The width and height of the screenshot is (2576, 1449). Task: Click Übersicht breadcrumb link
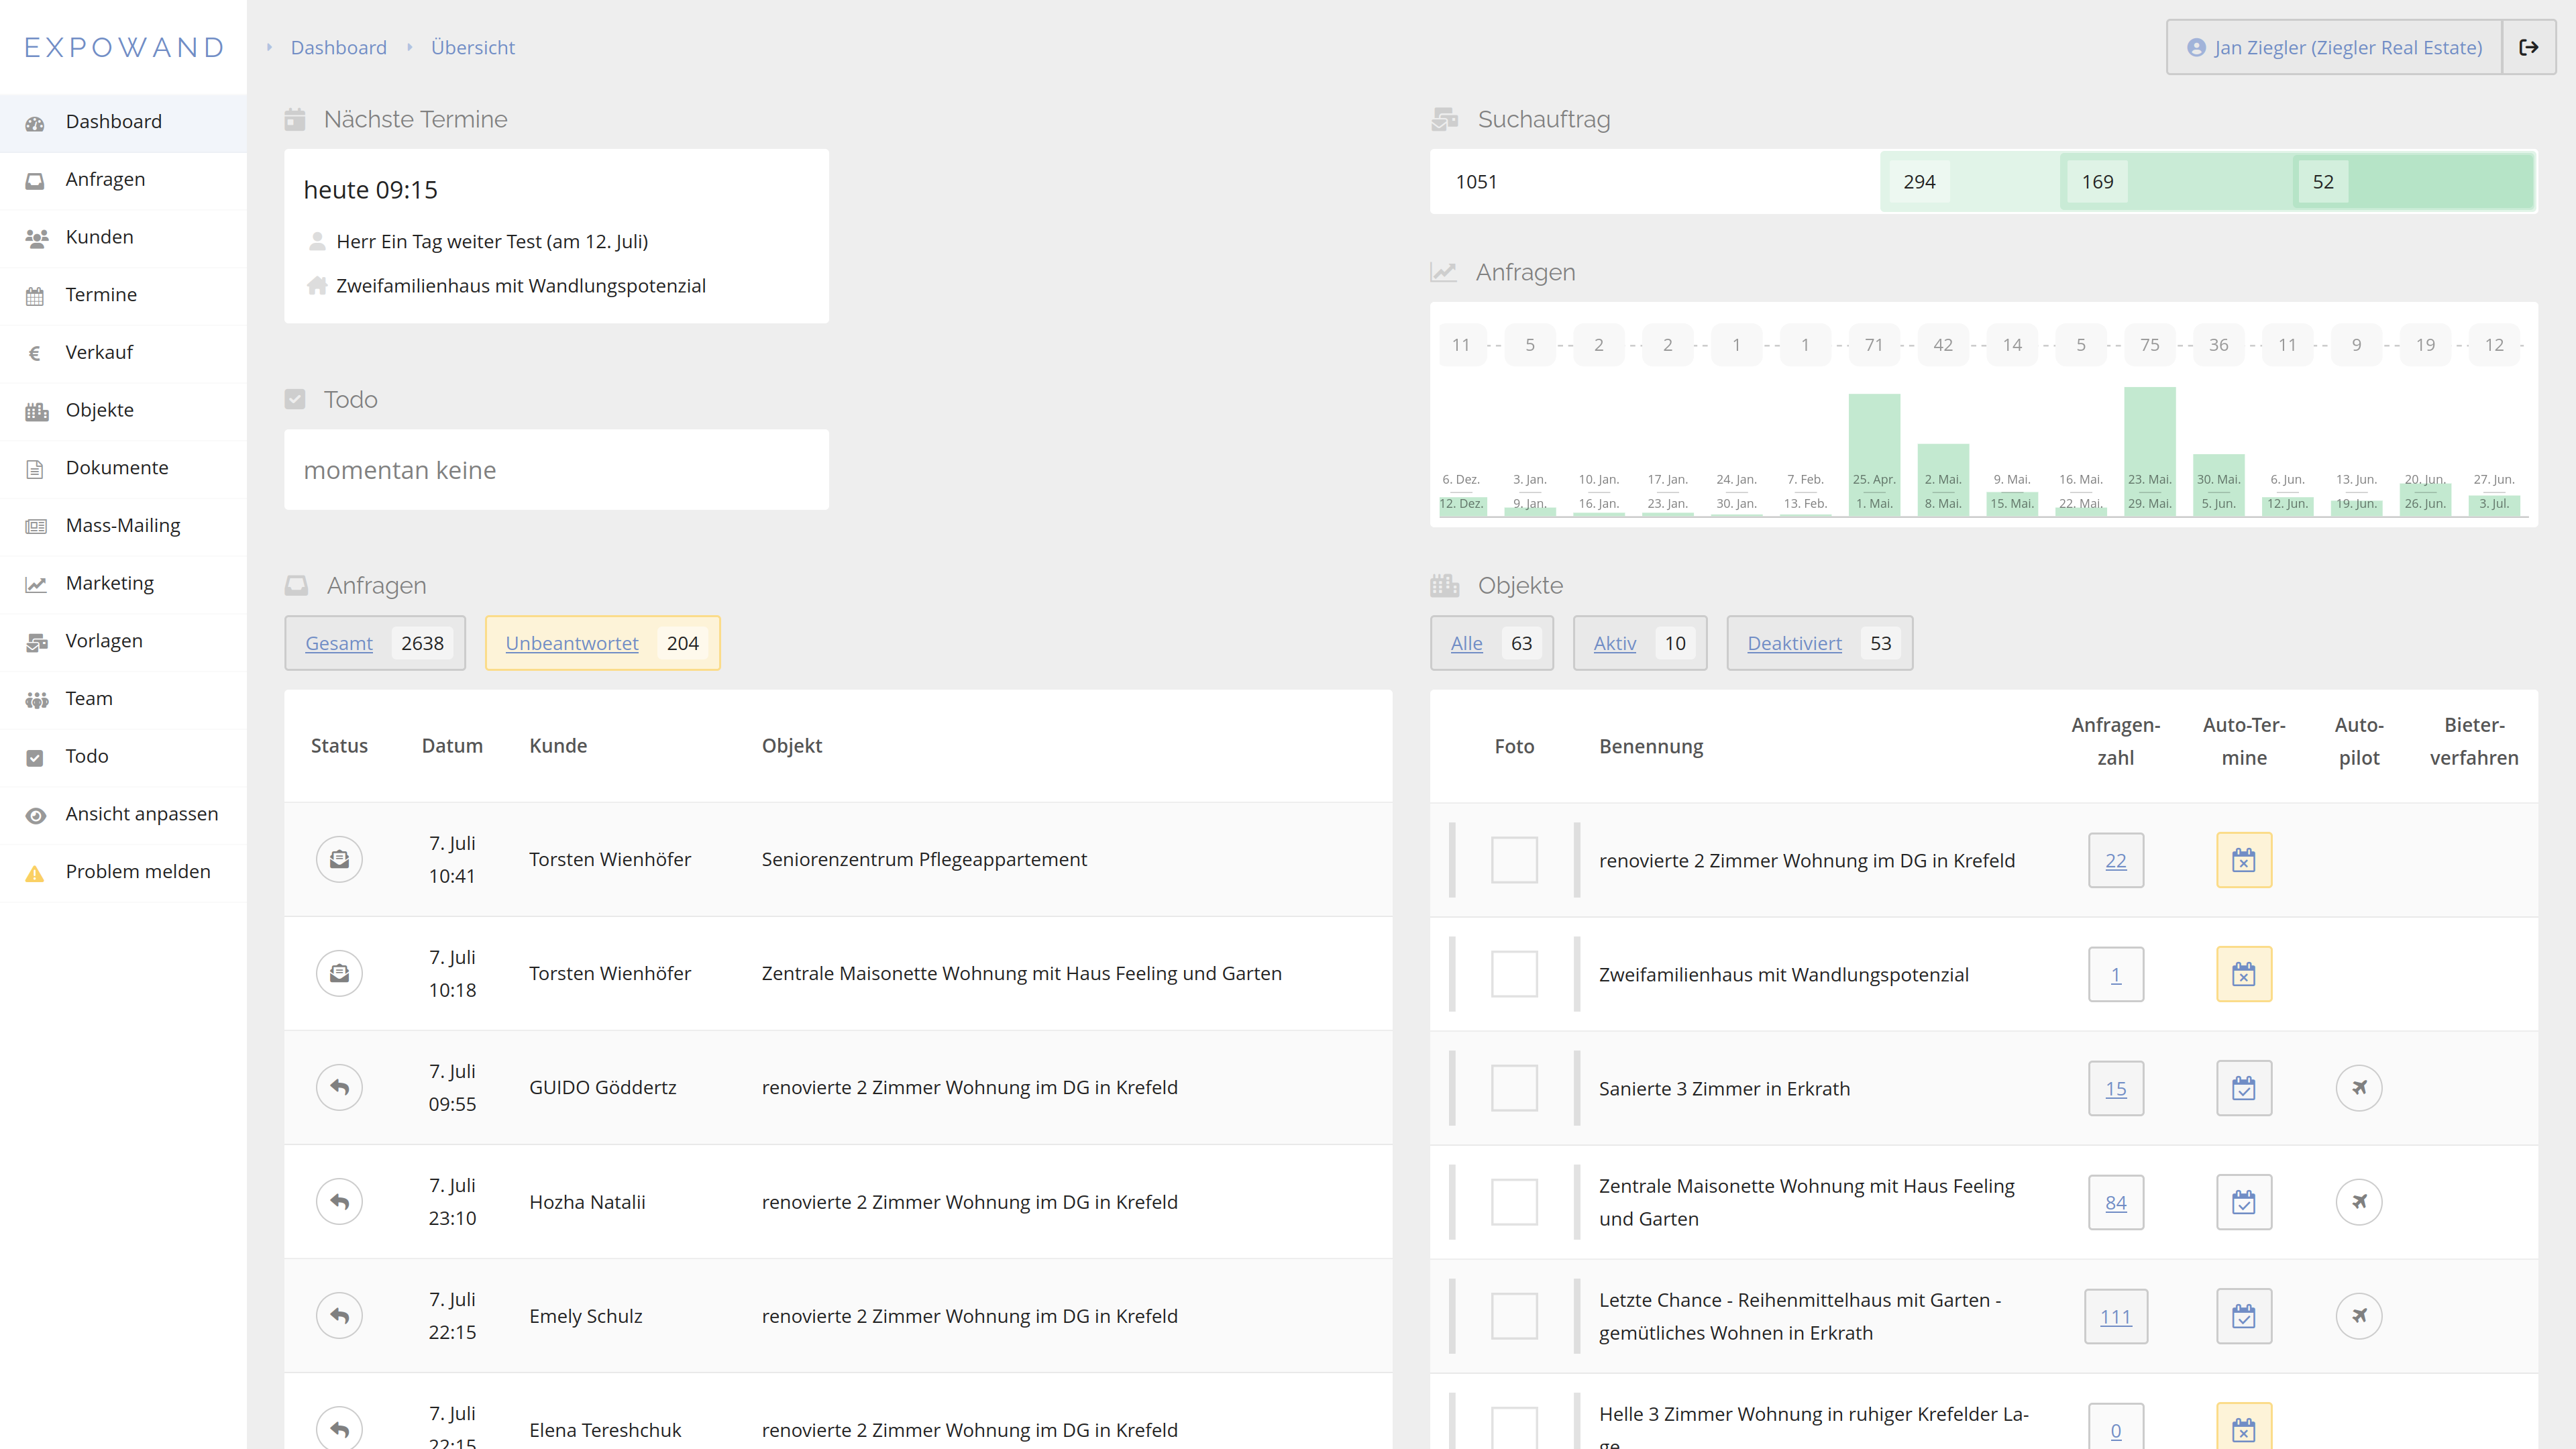pyautogui.click(x=472, y=47)
